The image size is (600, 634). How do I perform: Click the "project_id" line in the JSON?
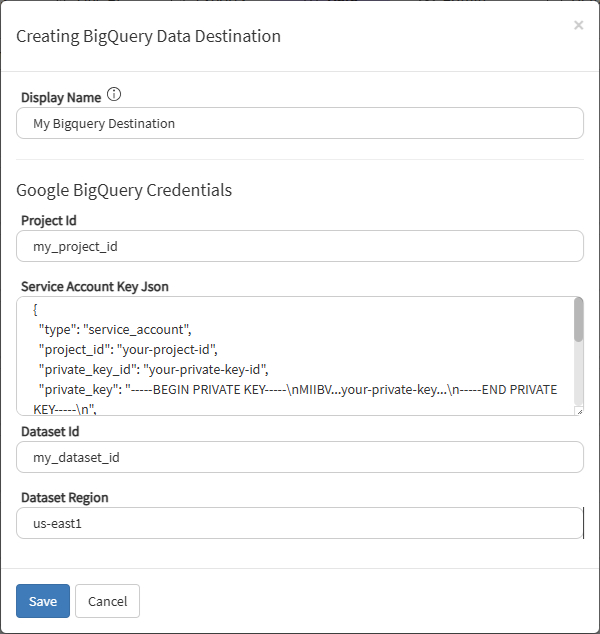128,349
